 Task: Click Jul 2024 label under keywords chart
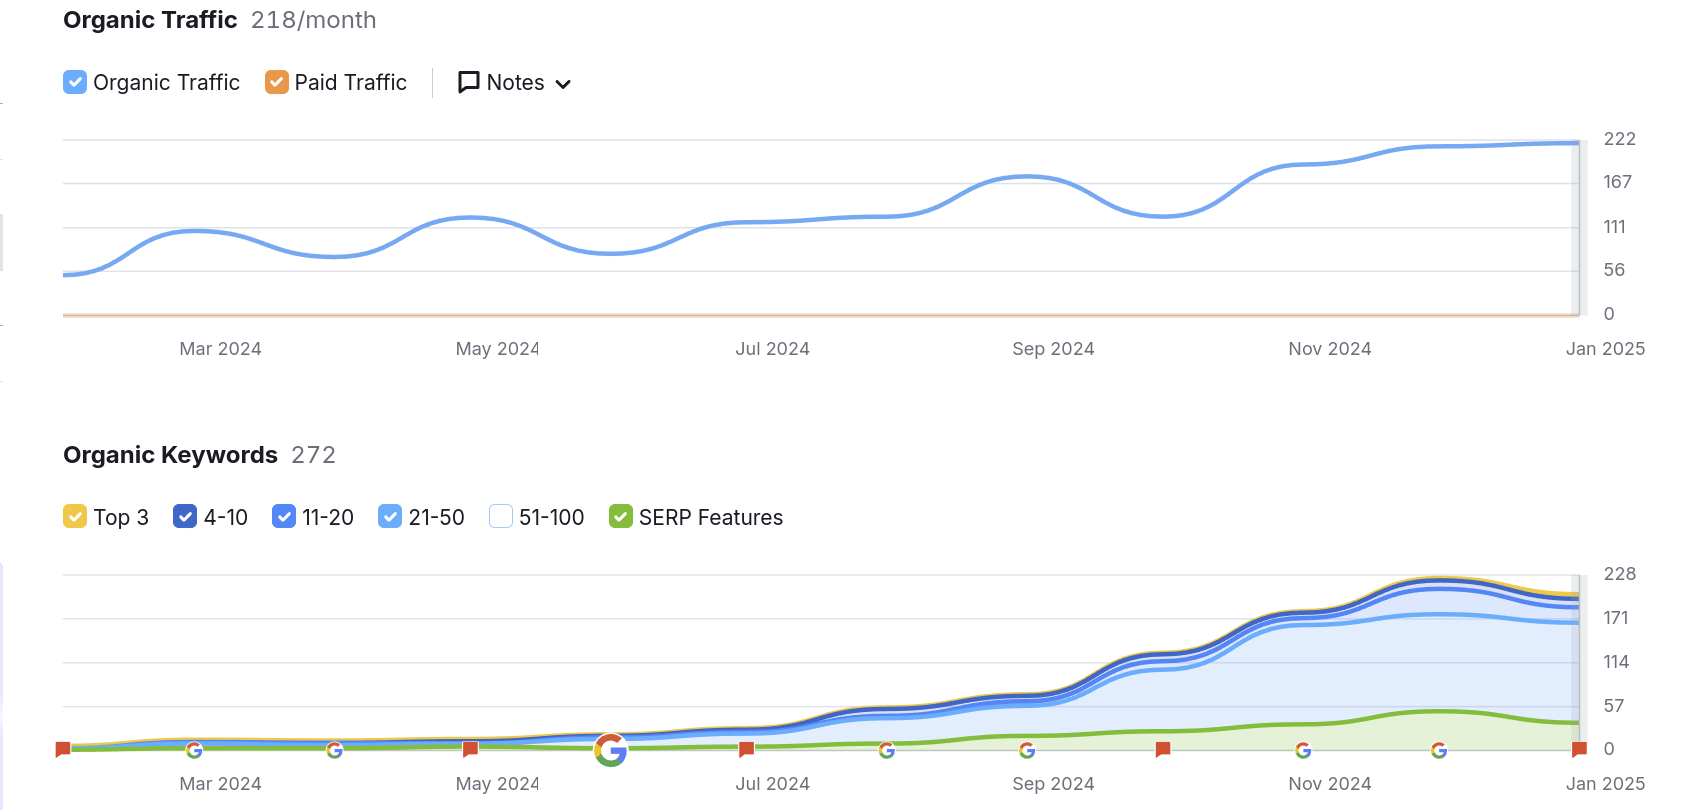tap(772, 784)
